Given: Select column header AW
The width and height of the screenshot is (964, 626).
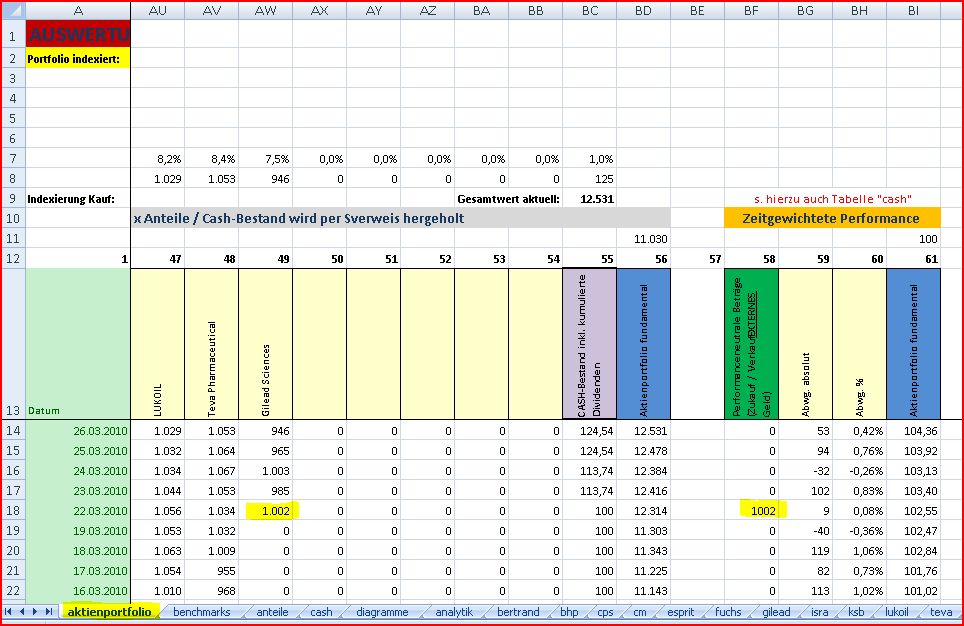Looking at the screenshot, I should 266,9.
